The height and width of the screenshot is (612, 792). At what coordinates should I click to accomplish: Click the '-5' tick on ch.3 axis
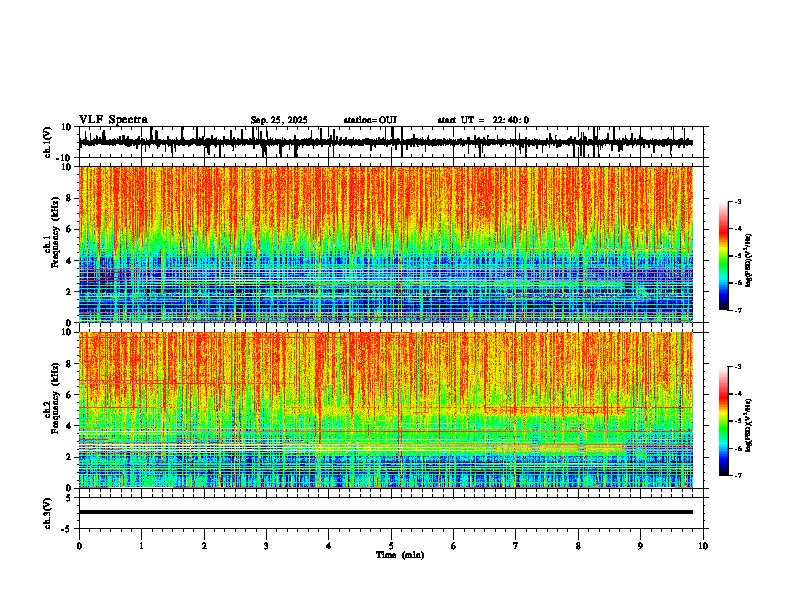[68, 529]
